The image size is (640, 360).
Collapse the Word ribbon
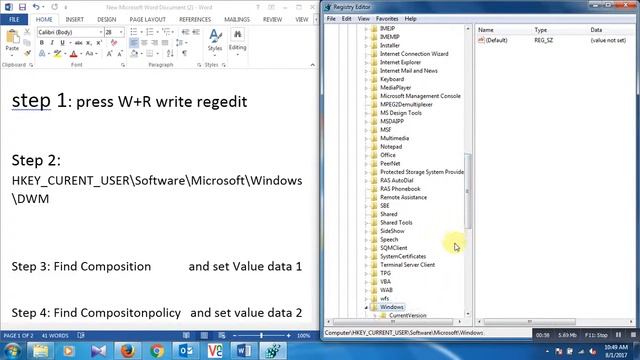pyautogui.click(x=313, y=65)
